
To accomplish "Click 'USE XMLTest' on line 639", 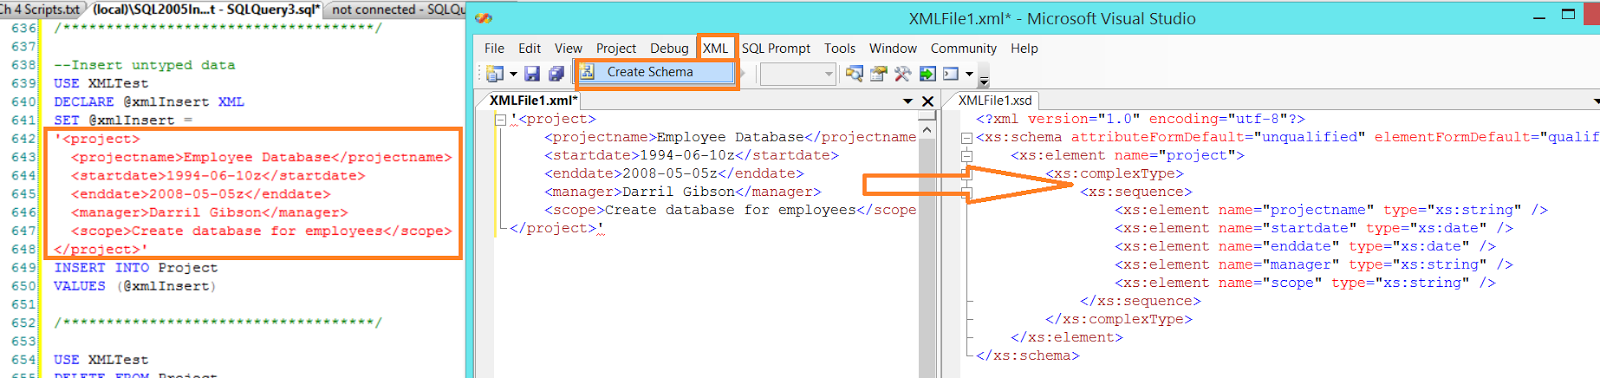I will pyautogui.click(x=101, y=83).
